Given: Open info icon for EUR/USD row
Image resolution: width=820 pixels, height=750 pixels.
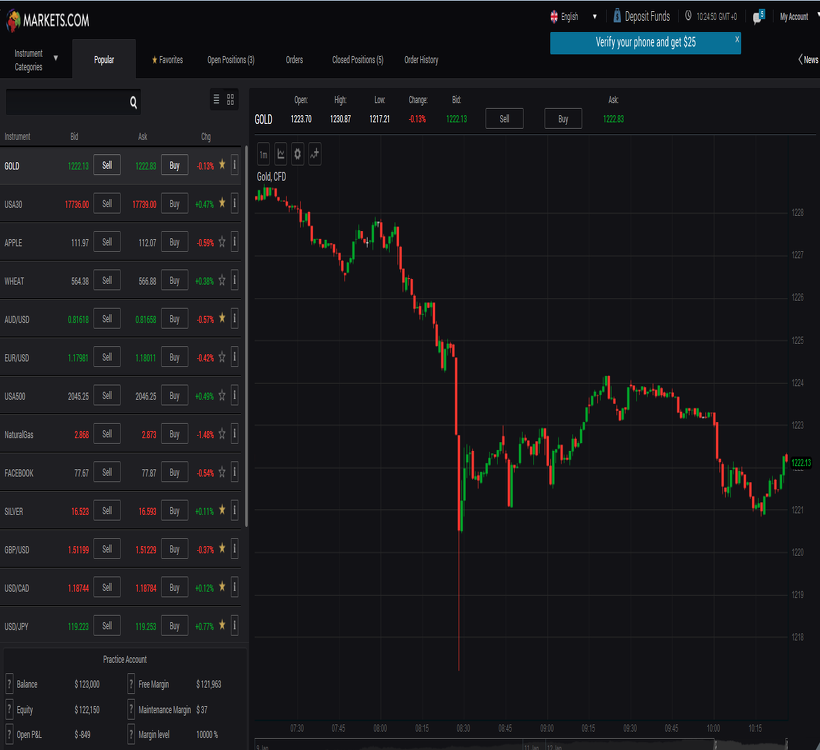Looking at the screenshot, I should pyautogui.click(x=235, y=357).
